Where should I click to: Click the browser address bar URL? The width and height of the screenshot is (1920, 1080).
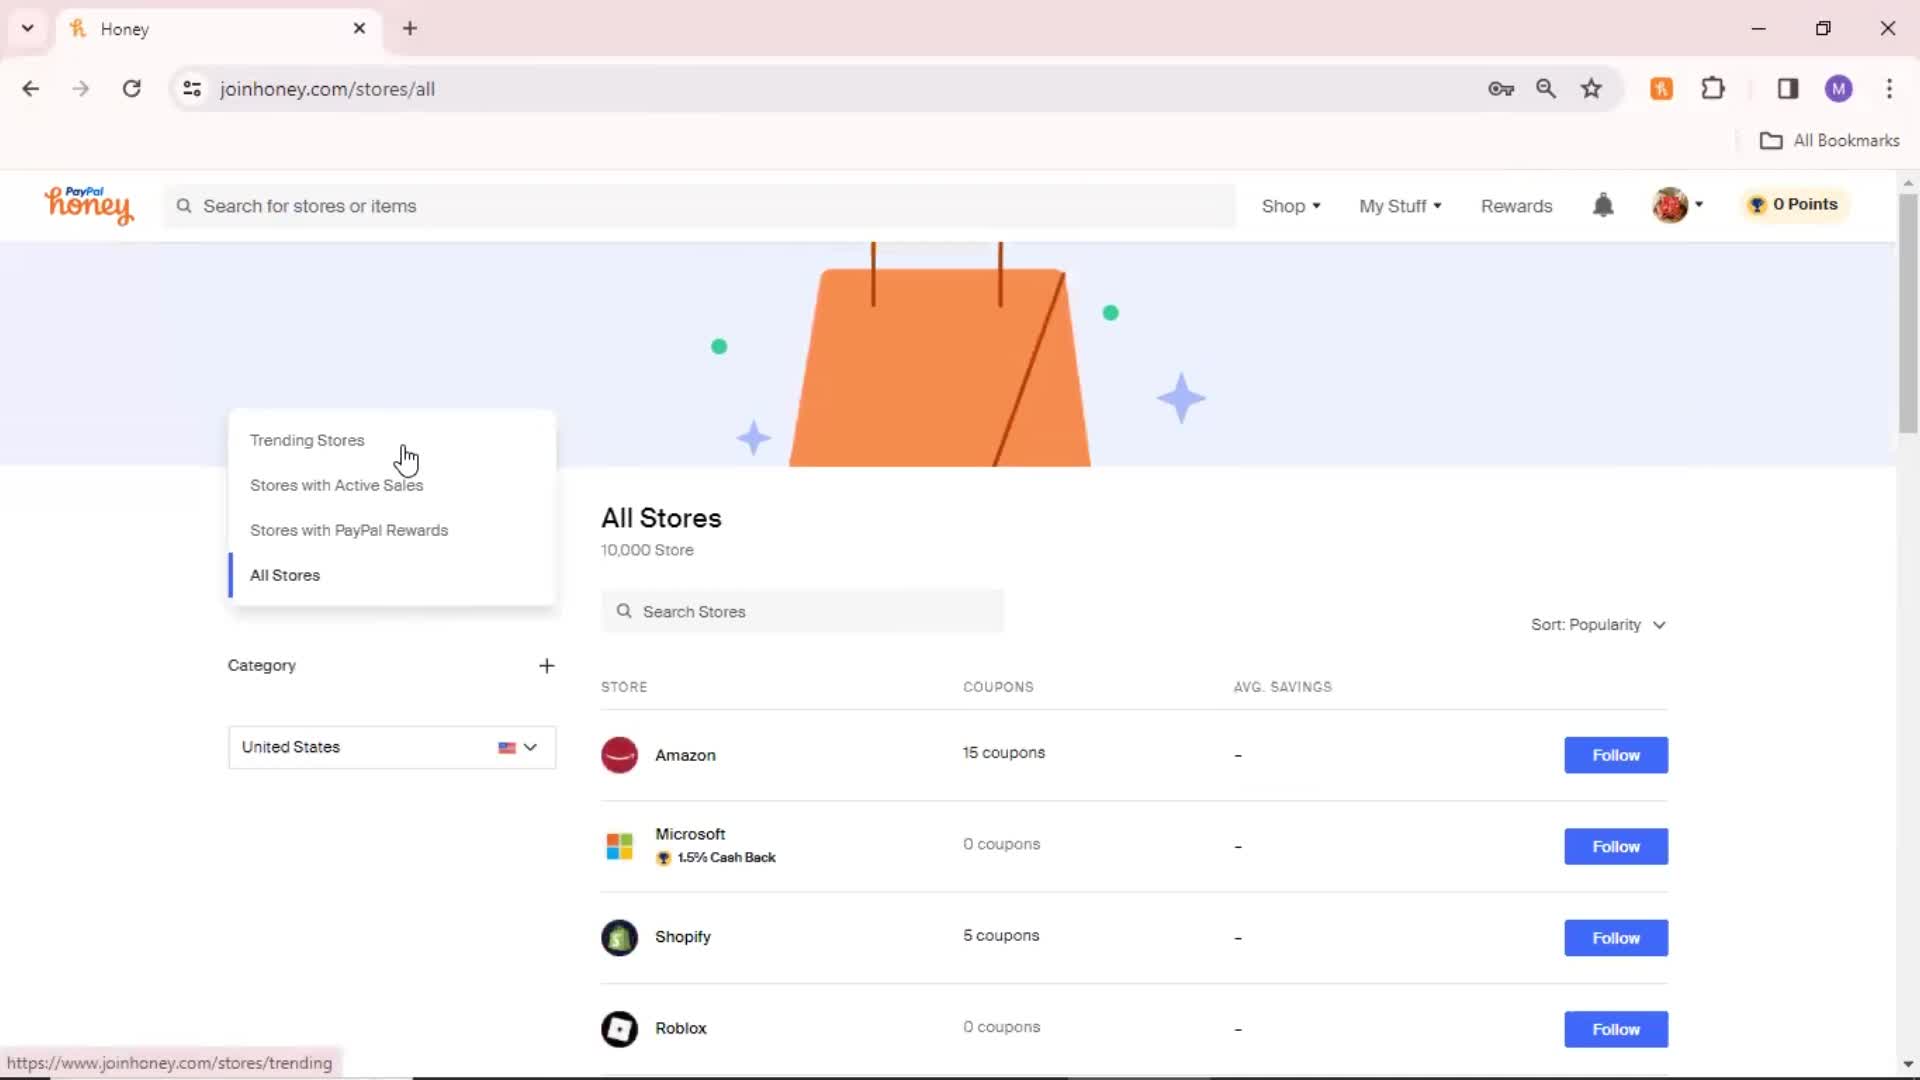[327, 89]
